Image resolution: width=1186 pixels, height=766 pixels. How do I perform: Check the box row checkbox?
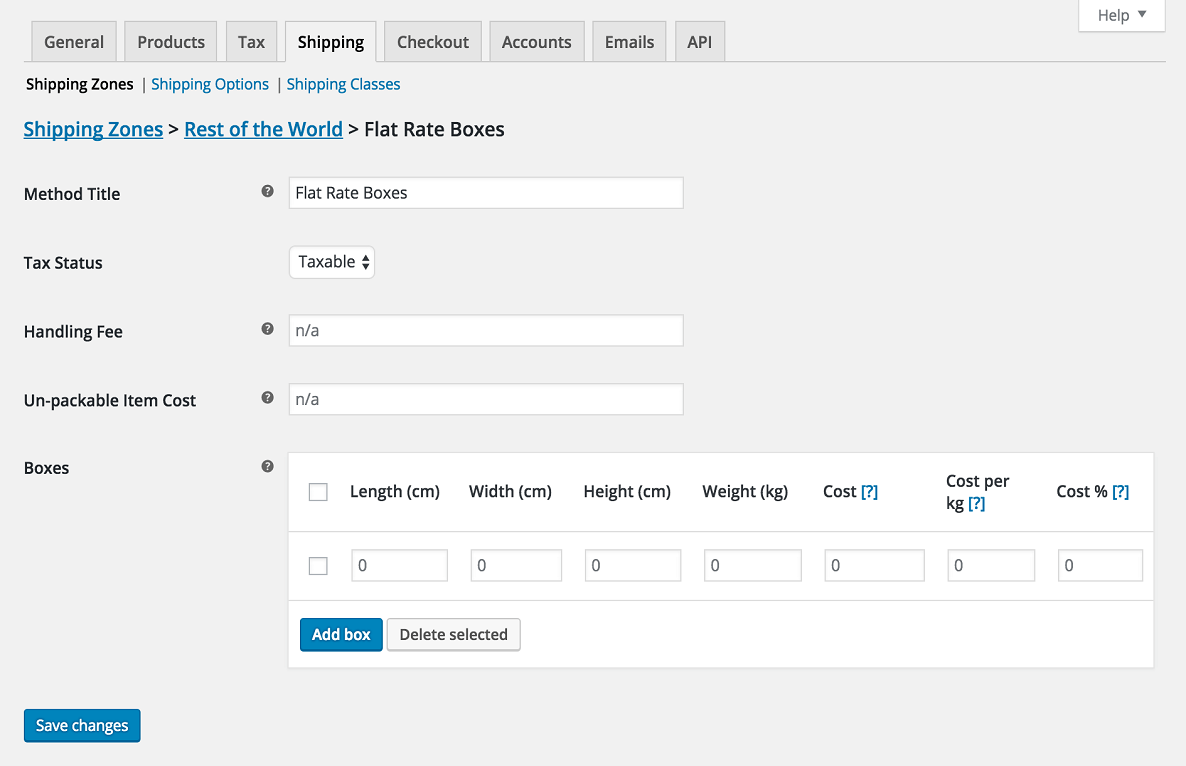click(x=318, y=565)
